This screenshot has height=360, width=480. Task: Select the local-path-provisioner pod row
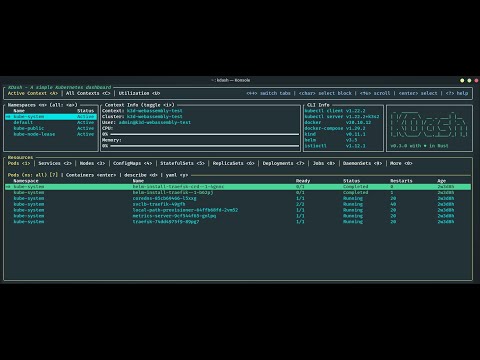tap(238, 210)
